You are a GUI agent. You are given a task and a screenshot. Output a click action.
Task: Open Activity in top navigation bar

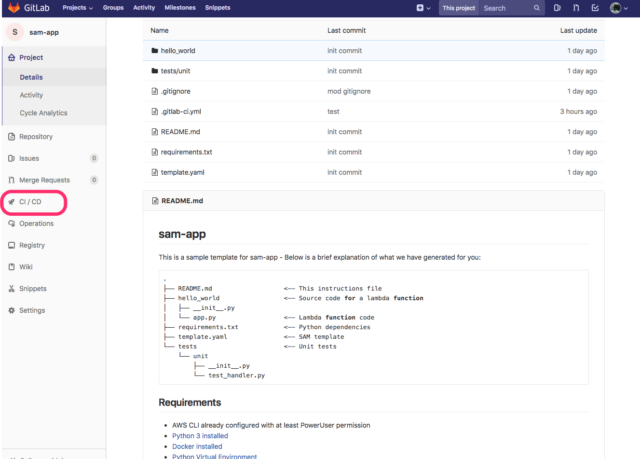[x=144, y=8]
